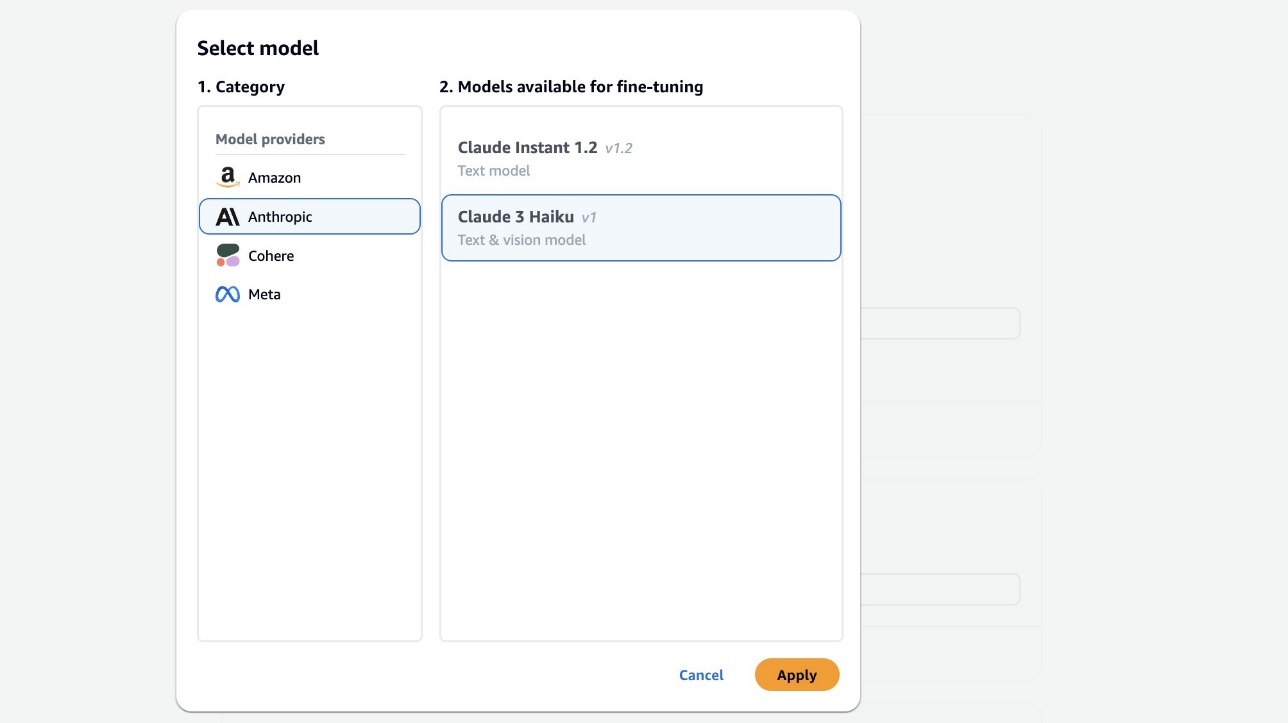This screenshot has width=1288, height=723.
Task: Select the Claude 3 Haiku model
Action: [x=516, y=217]
